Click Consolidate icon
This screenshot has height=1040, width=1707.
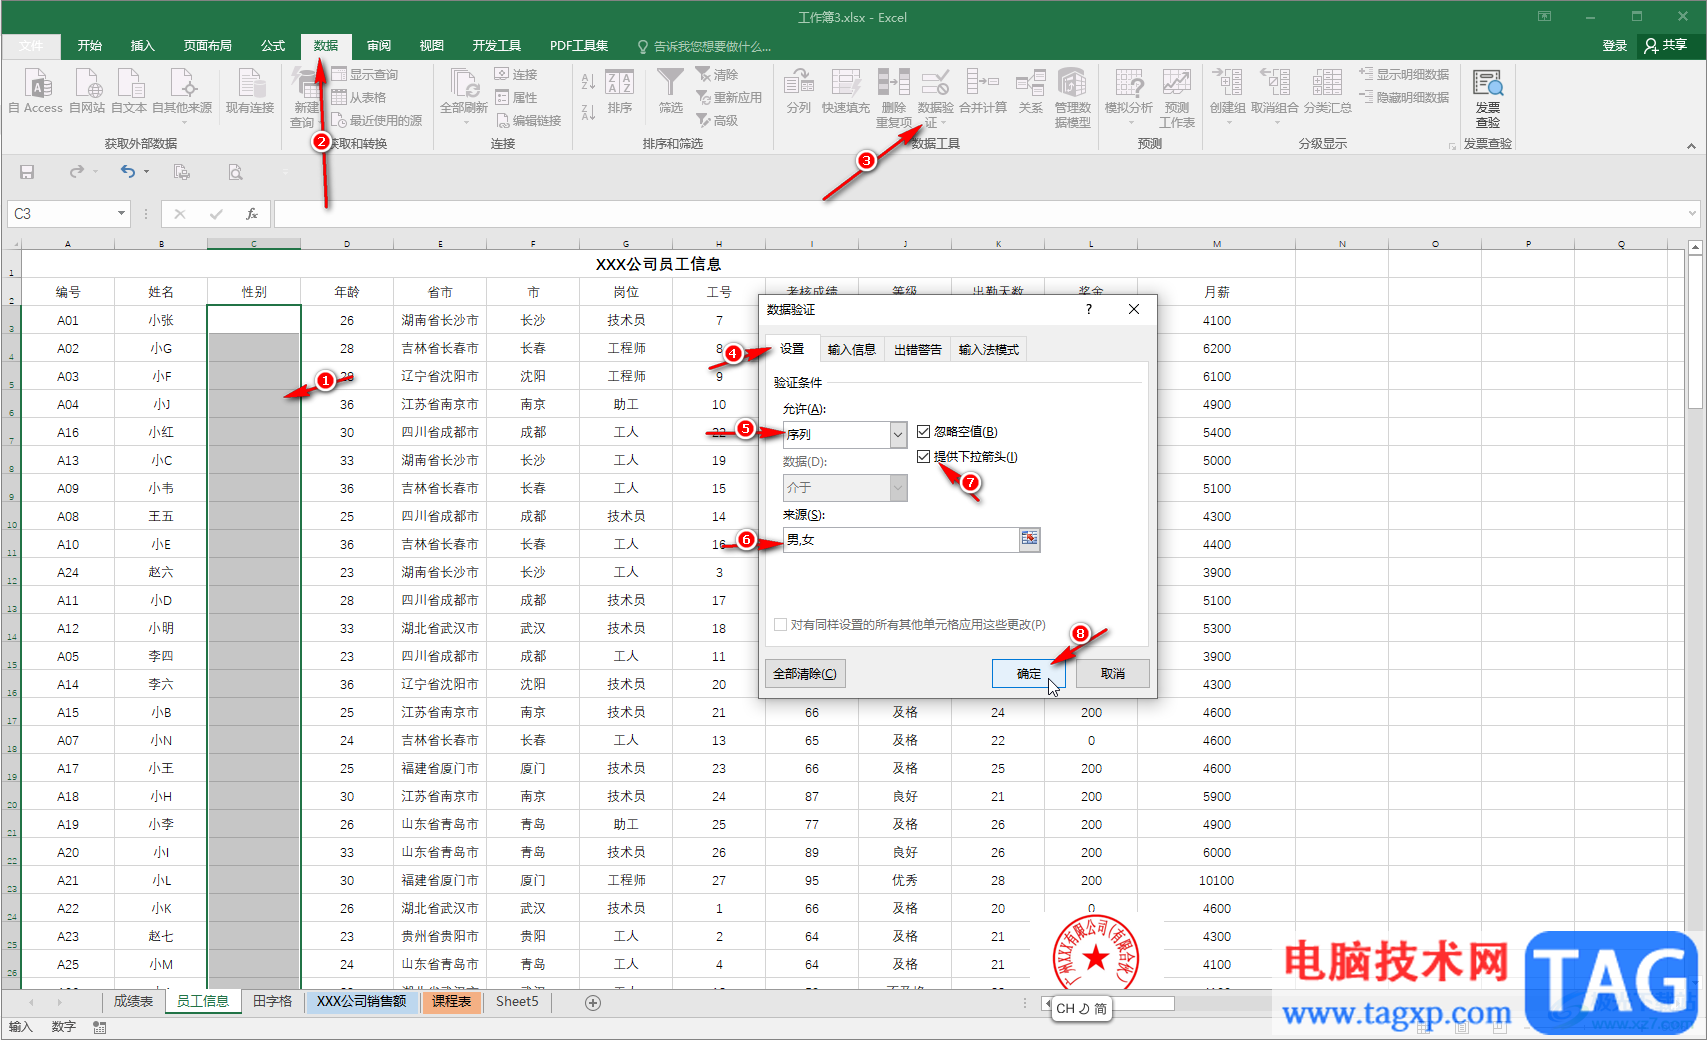(982, 83)
